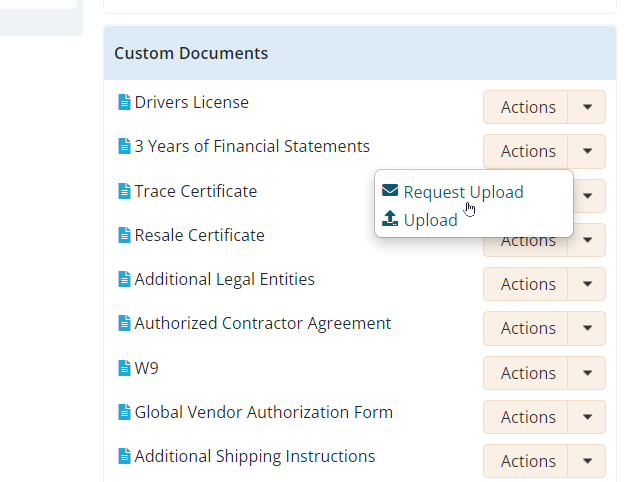
Task: Choose Upload from the popup menu
Action: (x=430, y=220)
